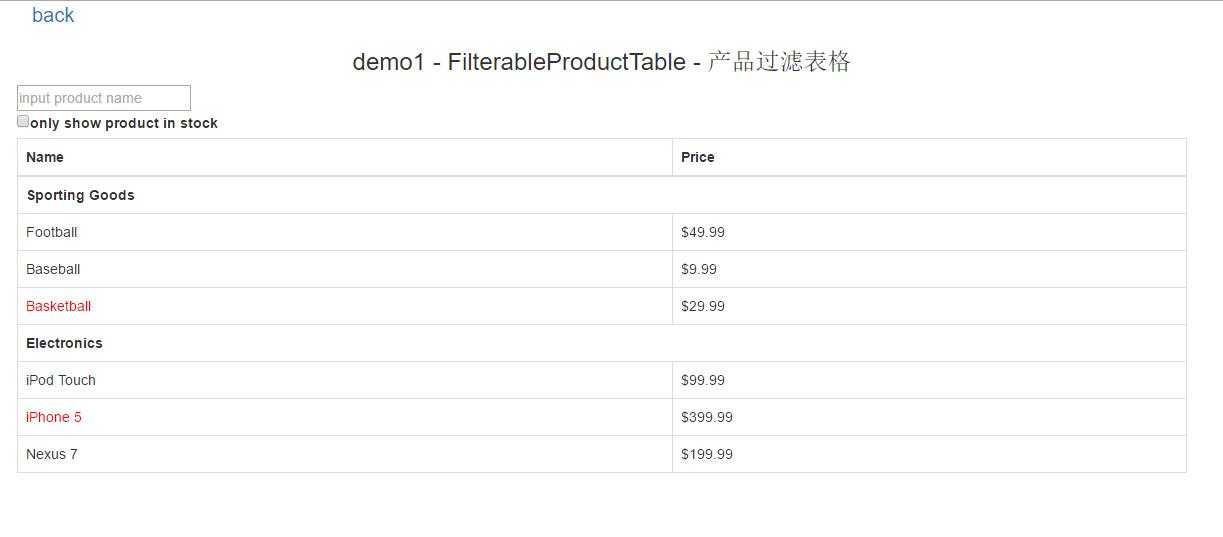
Task: Click the iPod Touch product name
Action: [x=61, y=380]
